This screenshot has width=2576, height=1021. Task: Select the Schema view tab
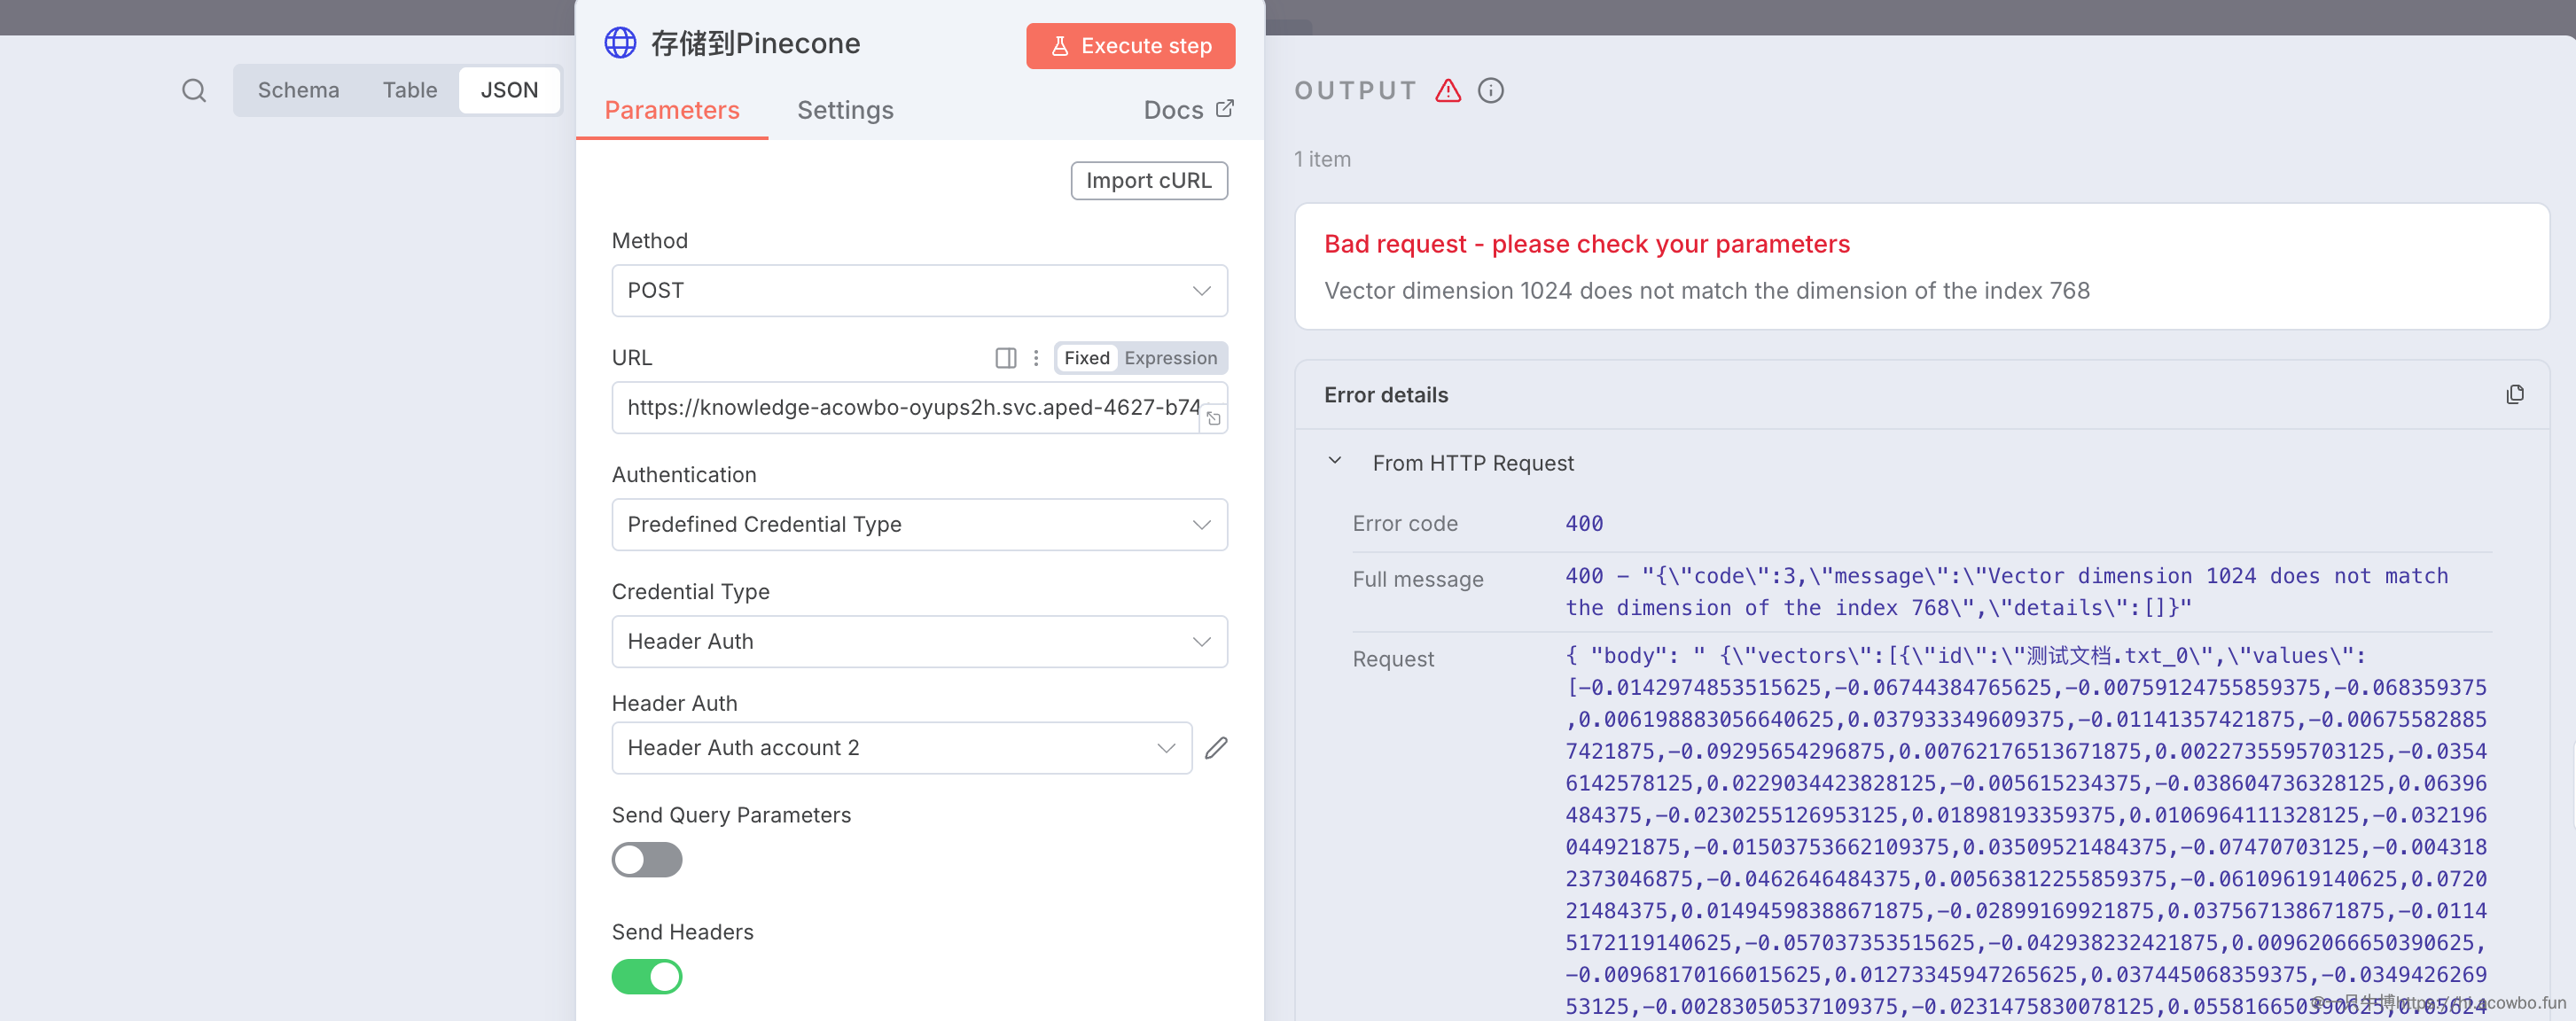point(298,90)
